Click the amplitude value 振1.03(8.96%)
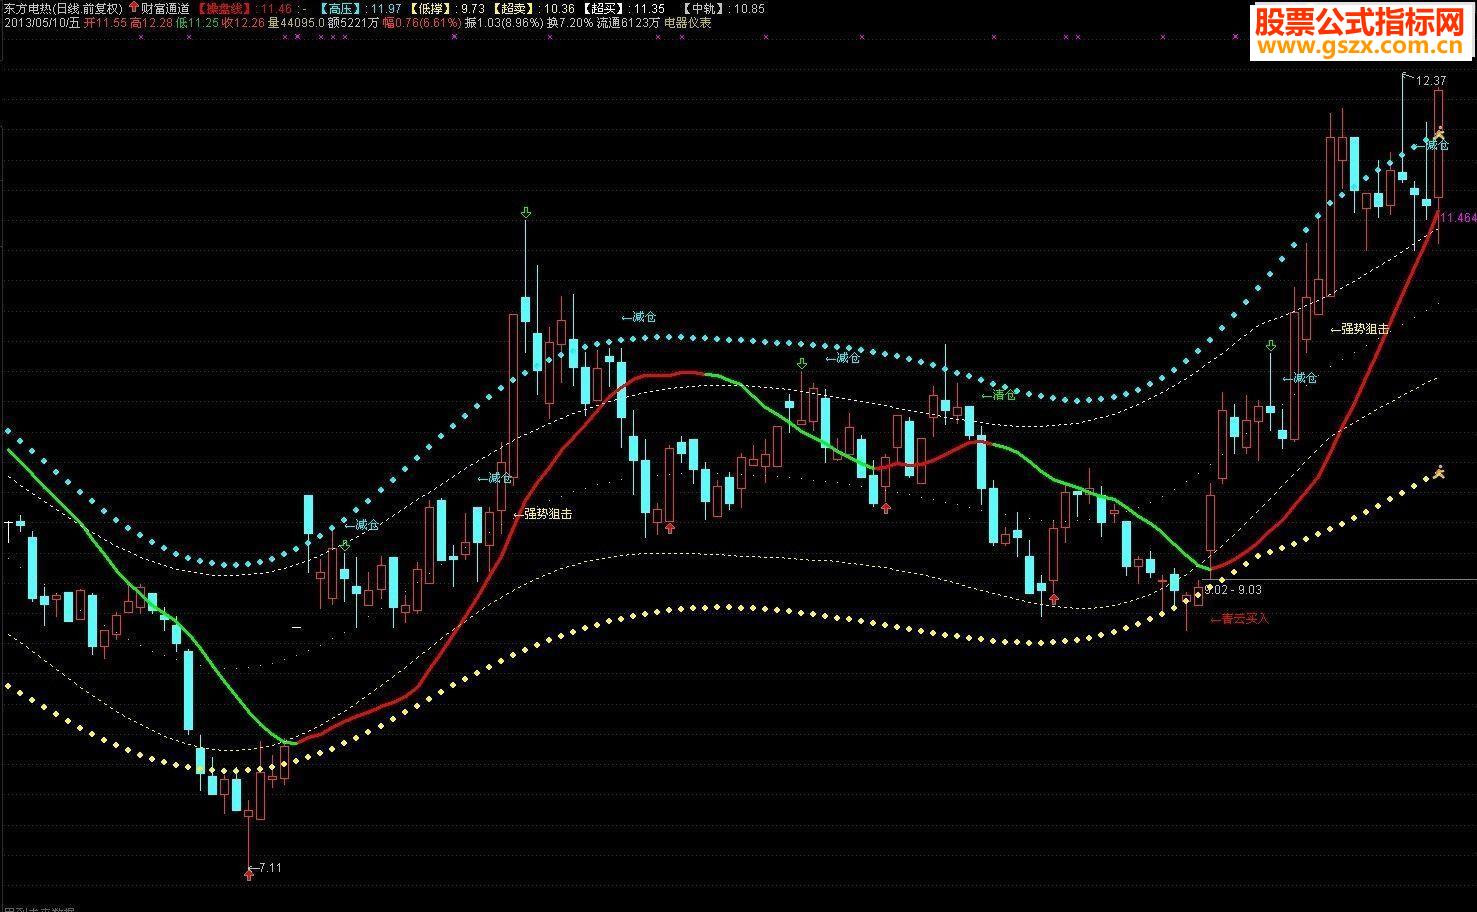 (x=505, y=22)
